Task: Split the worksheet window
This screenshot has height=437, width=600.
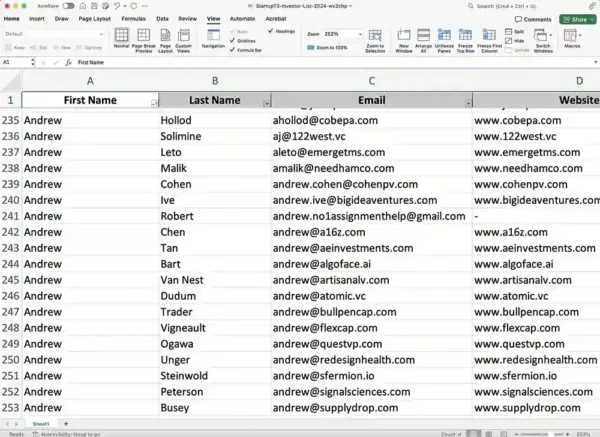Action: (x=515, y=31)
